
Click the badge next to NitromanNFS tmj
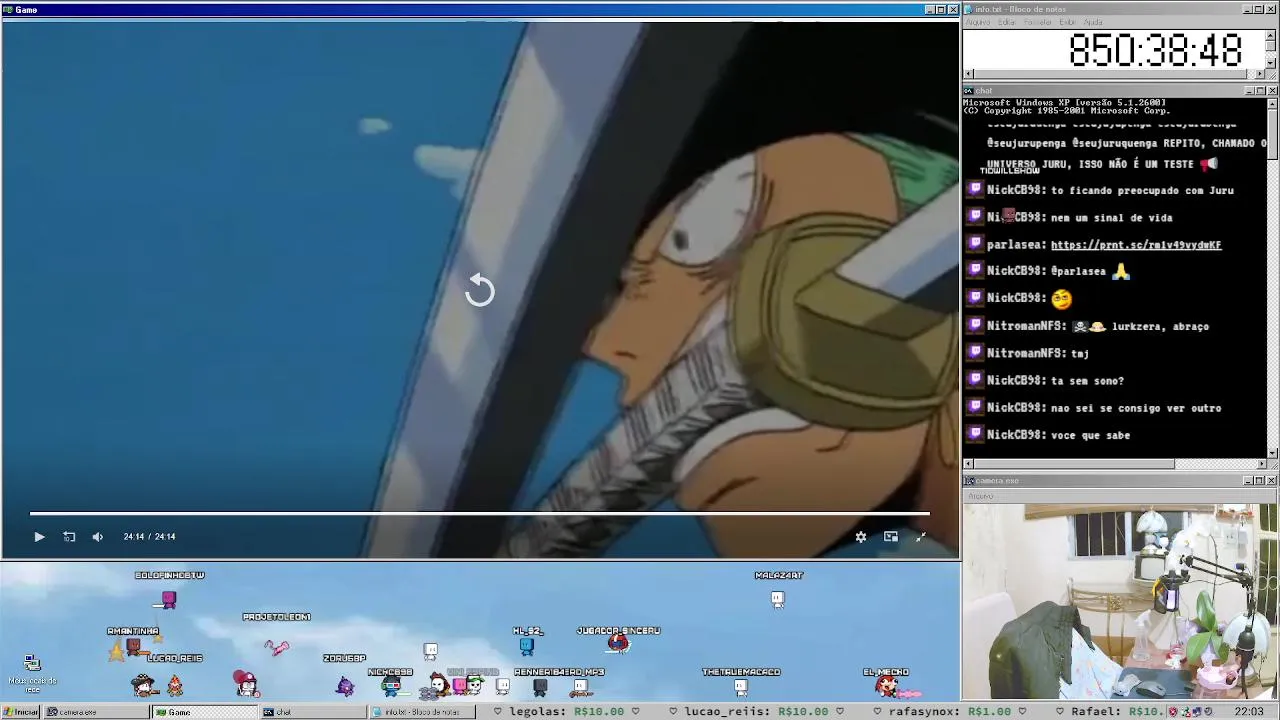coord(975,353)
